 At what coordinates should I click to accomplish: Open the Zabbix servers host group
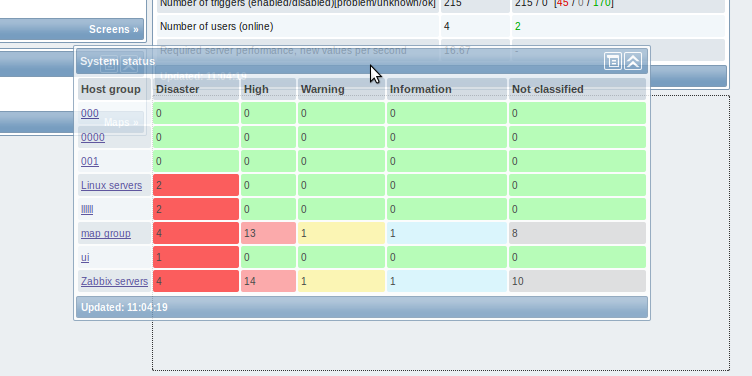[114, 281]
